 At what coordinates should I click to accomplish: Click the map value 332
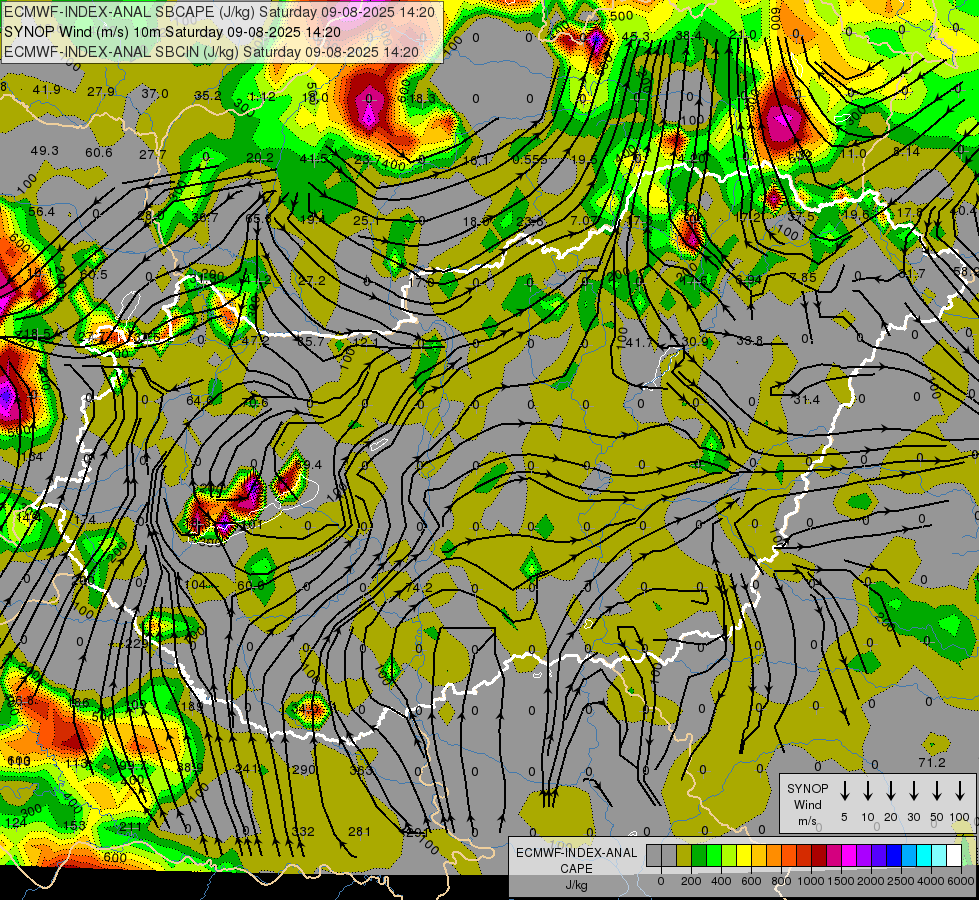(303, 831)
